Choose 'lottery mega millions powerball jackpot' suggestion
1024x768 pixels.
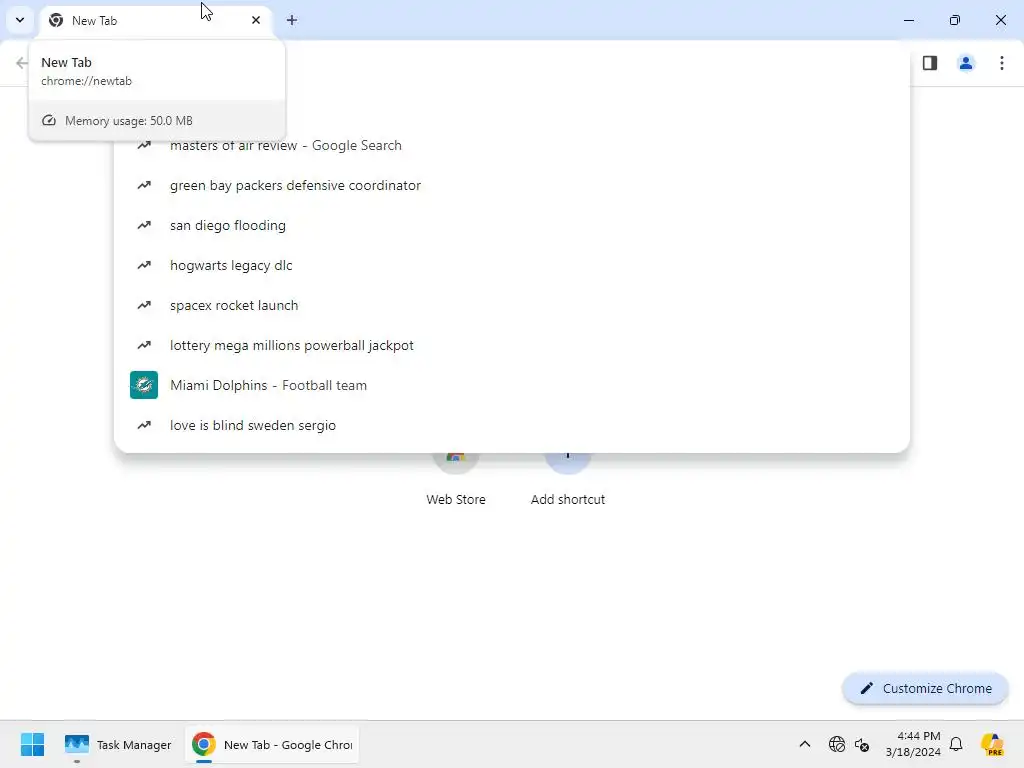(x=511, y=345)
